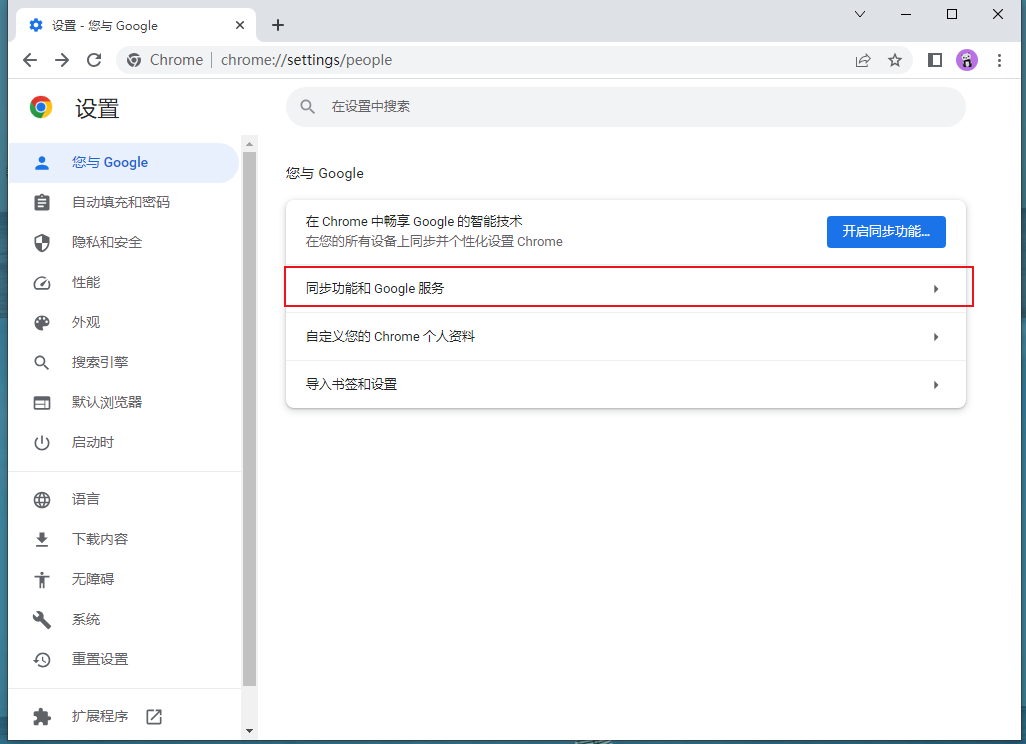The image size is (1026, 744).
Task: Open 无障碍 settings section
Action: coord(124,580)
